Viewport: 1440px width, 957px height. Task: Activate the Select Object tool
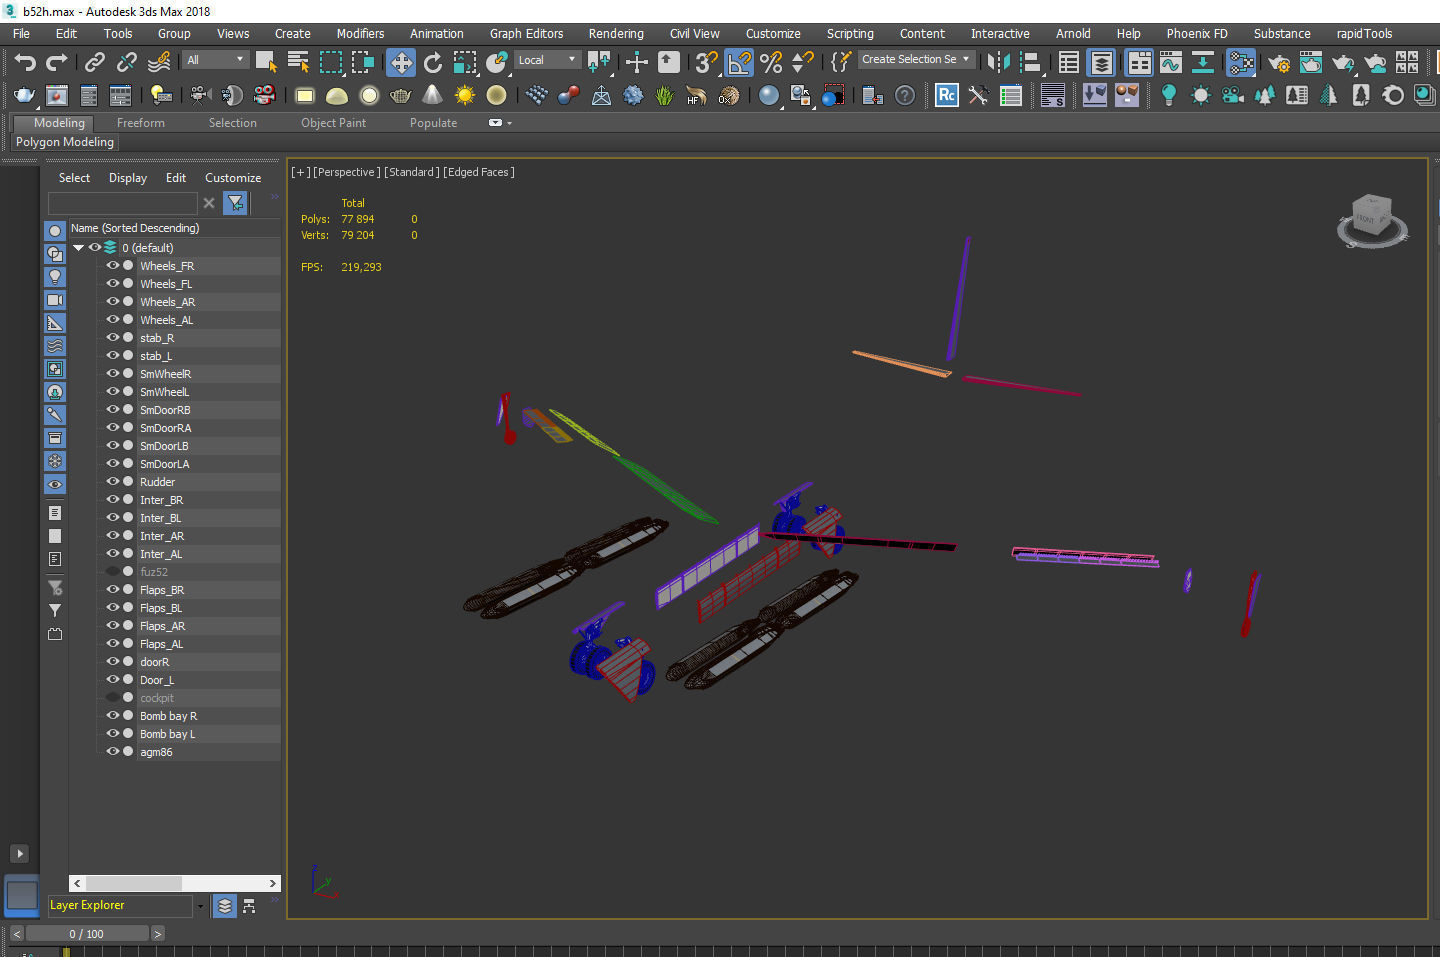point(266,62)
